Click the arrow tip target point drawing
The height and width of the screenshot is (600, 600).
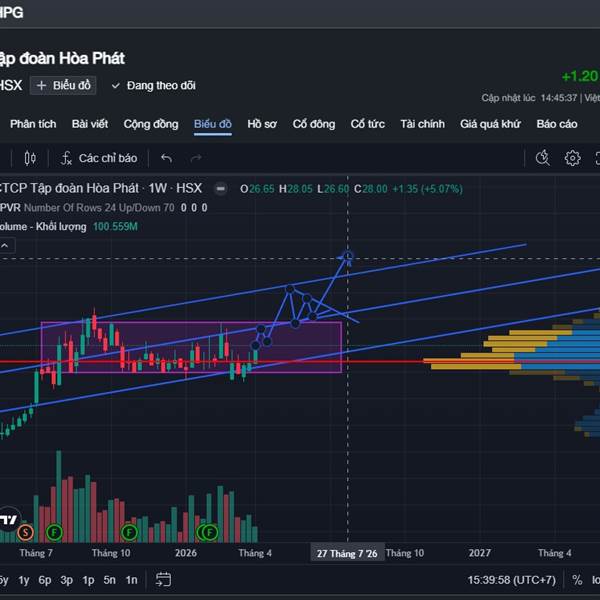point(348,256)
